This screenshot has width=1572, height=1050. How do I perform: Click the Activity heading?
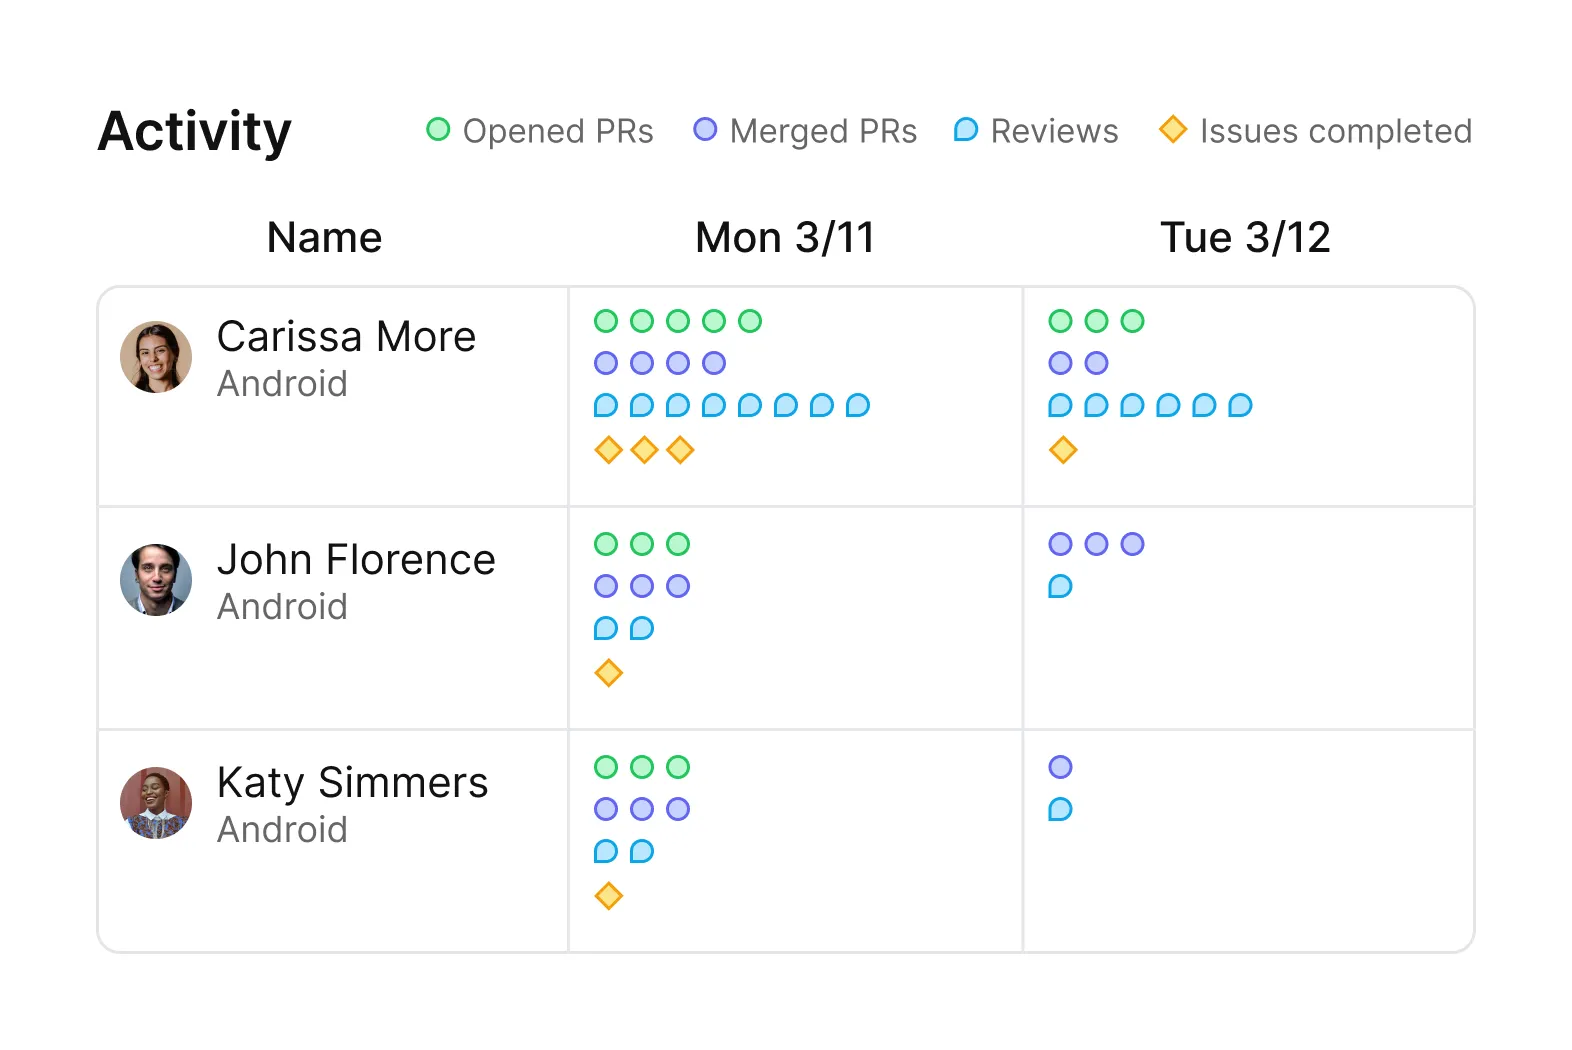[x=195, y=132]
